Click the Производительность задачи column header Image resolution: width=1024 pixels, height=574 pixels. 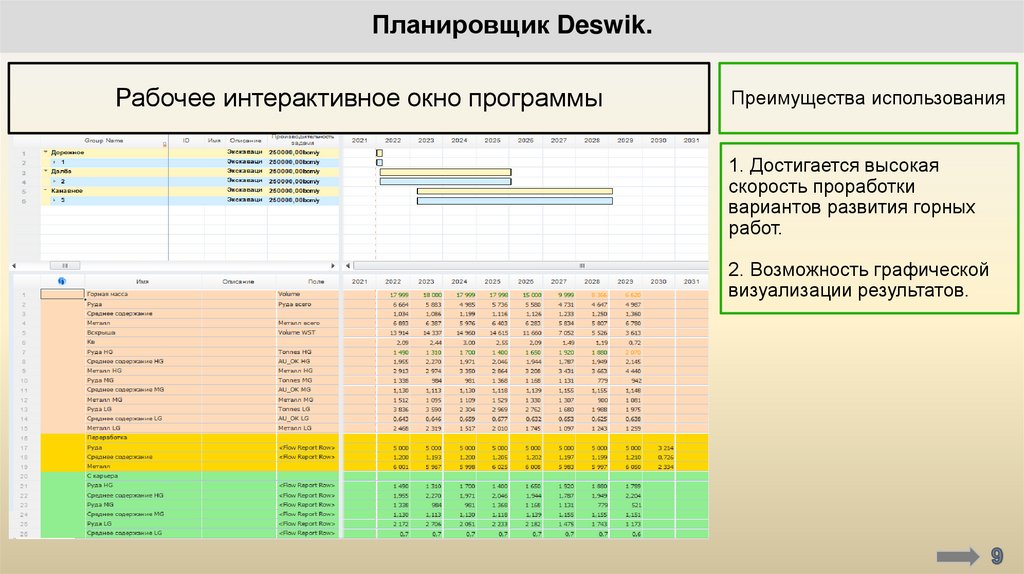click(x=302, y=140)
